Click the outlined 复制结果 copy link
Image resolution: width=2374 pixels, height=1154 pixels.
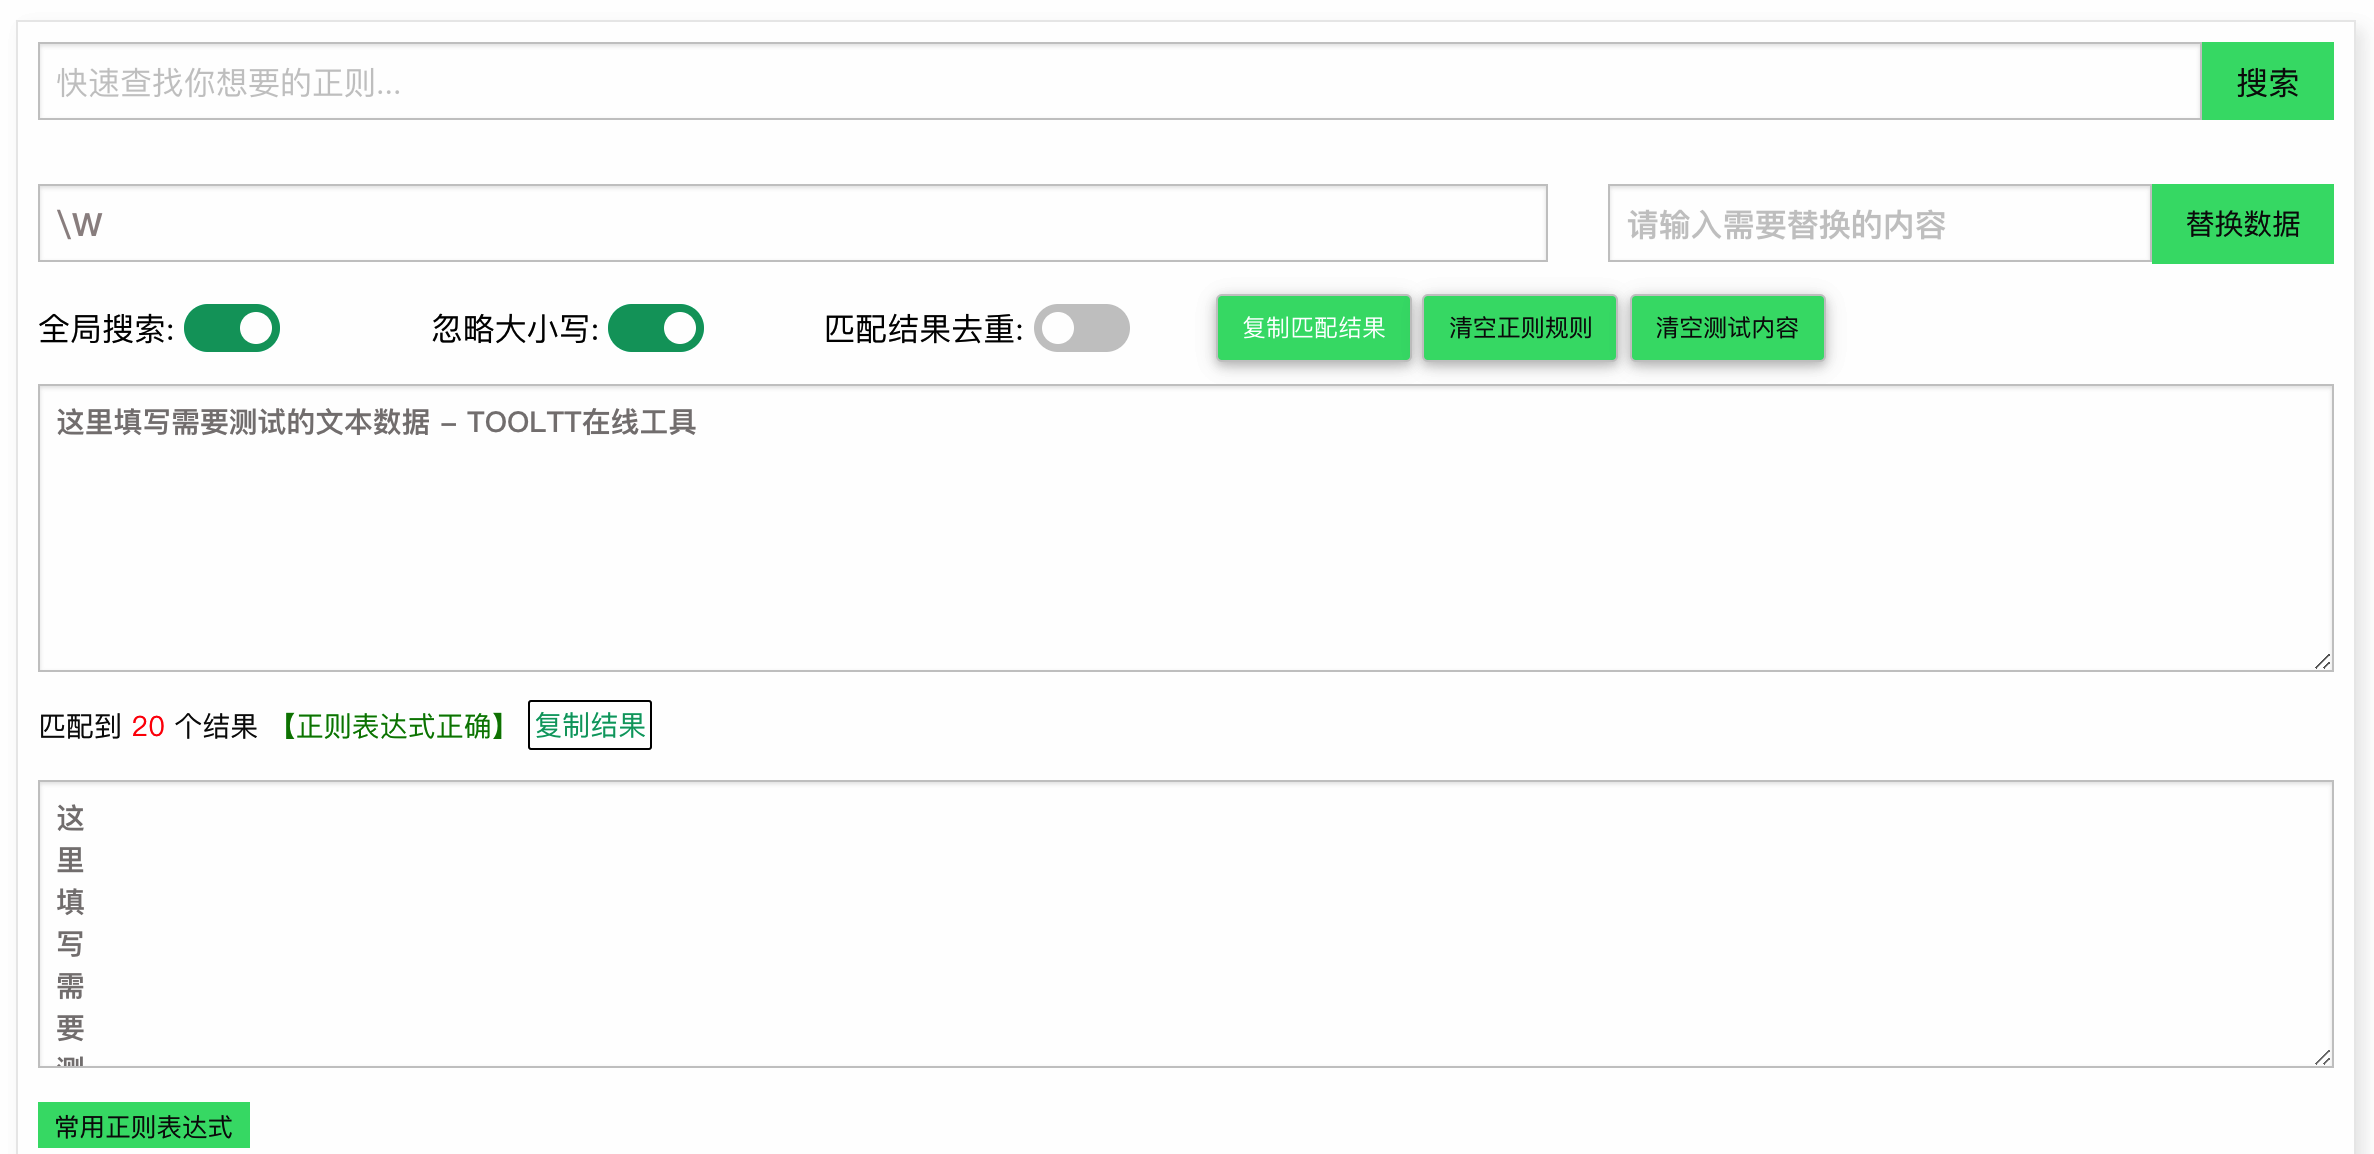pyautogui.click(x=590, y=725)
